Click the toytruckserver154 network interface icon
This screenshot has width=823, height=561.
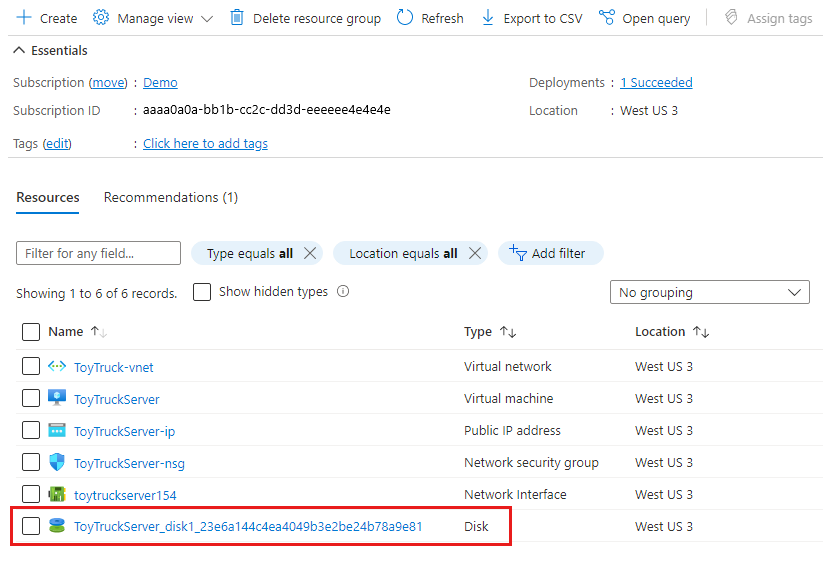pos(57,494)
